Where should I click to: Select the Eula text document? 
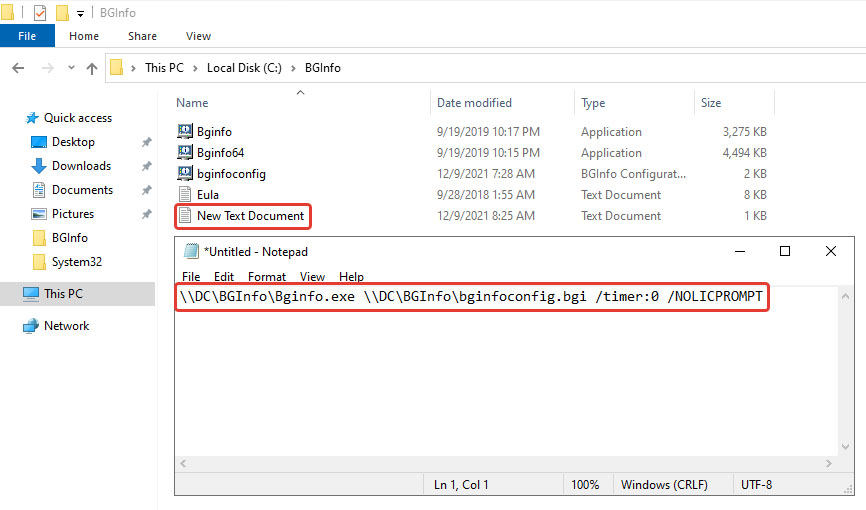tap(207, 195)
